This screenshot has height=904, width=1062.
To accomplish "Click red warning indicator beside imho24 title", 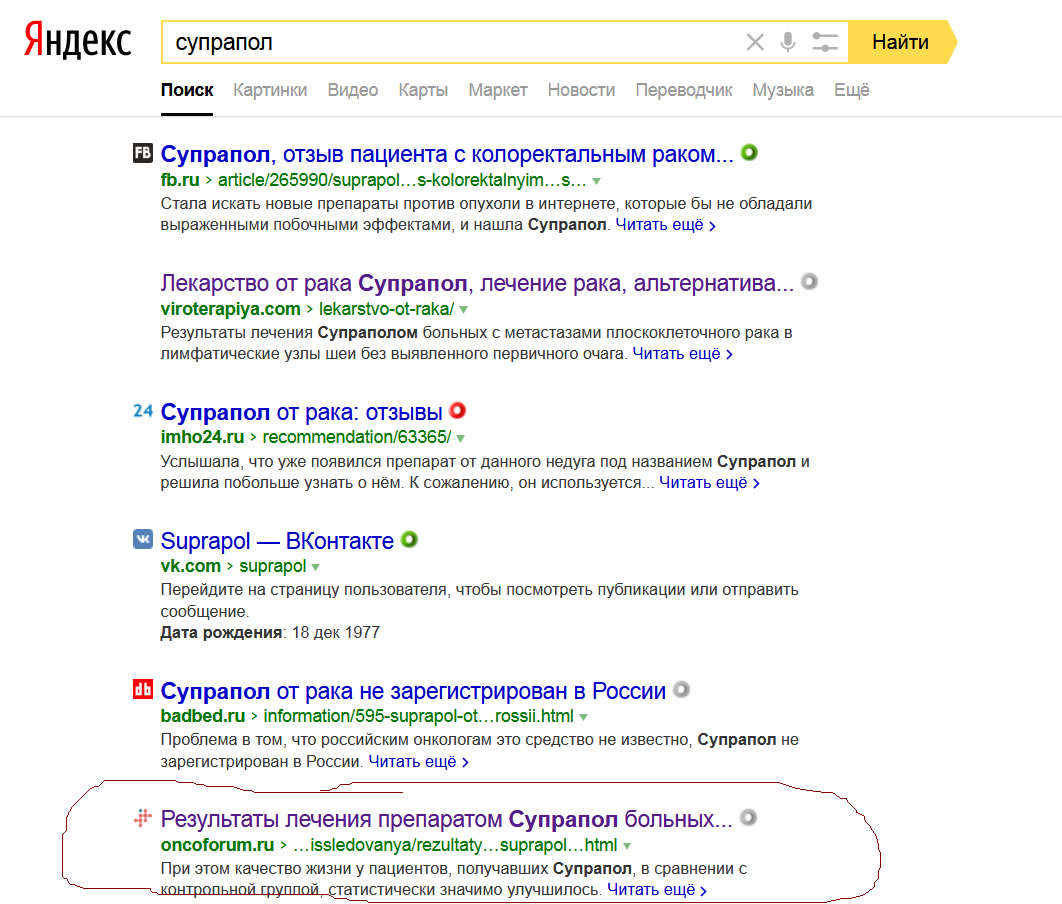I will click(x=458, y=410).
